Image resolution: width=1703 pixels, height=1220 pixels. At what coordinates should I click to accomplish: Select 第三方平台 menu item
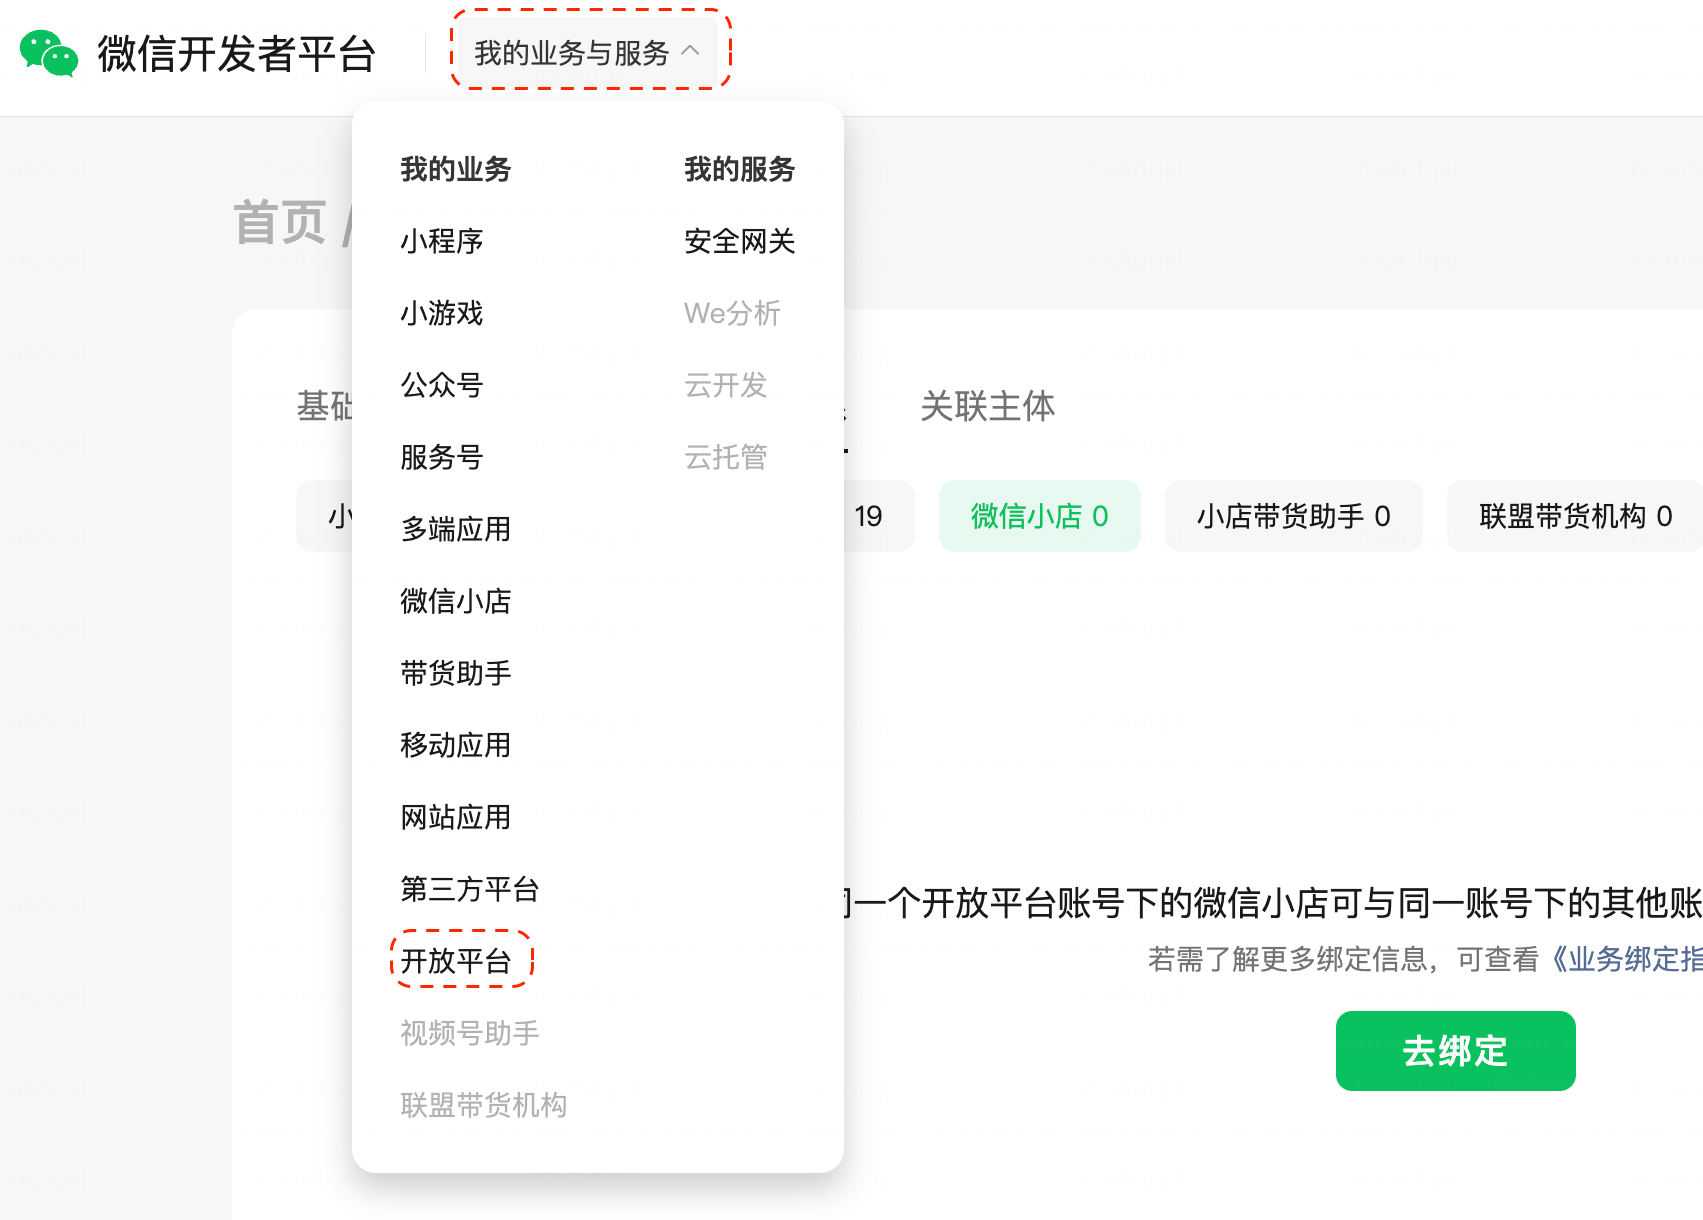(469, 889)
